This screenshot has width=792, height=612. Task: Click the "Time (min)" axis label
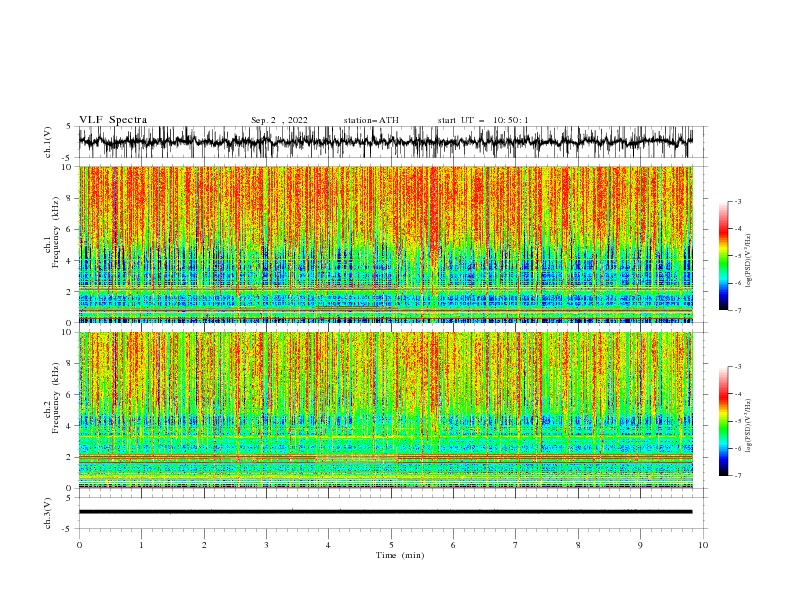[400, 555]
